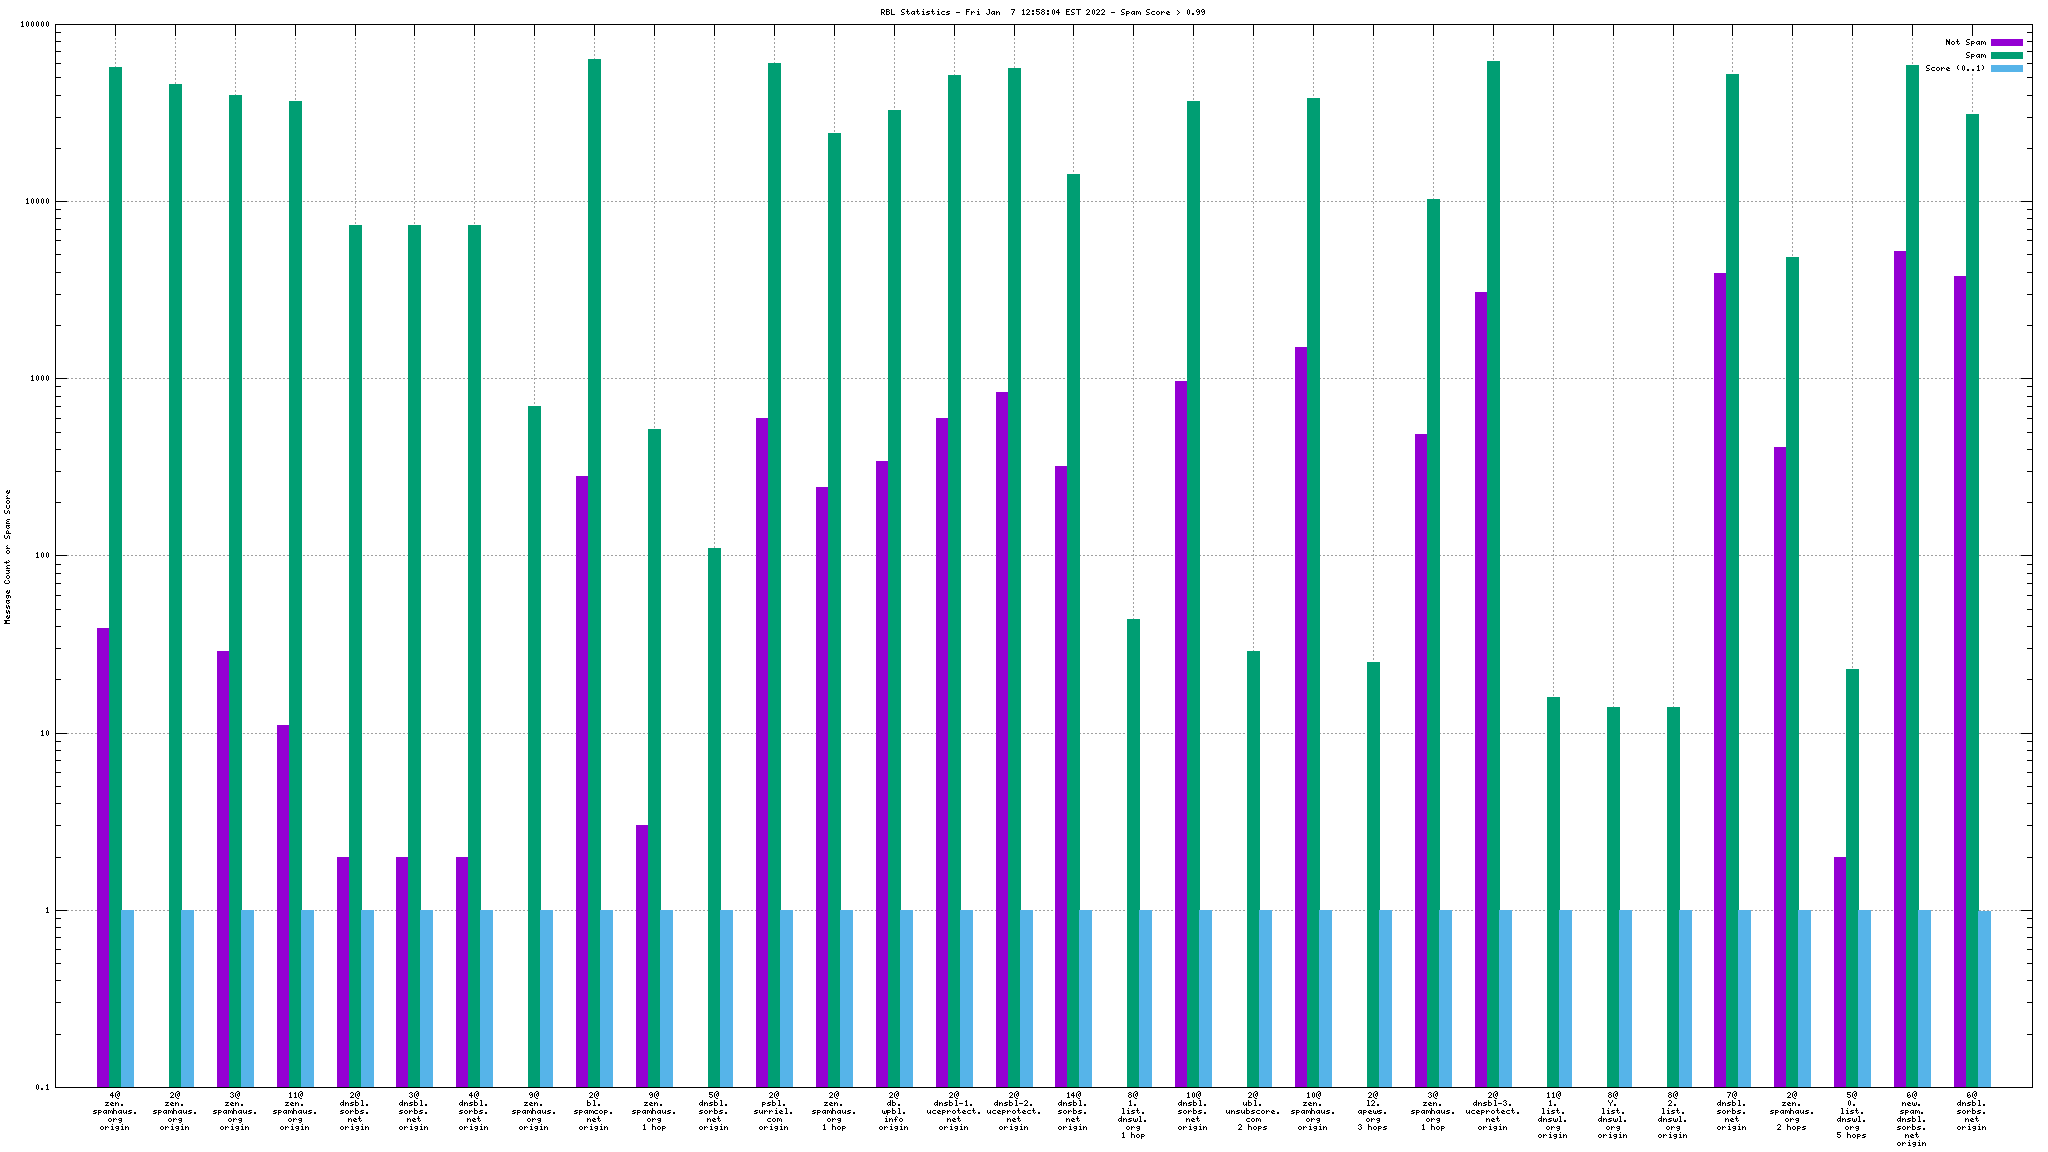Click the 'Message Count or Spam Score' axis label

[8, 557]
